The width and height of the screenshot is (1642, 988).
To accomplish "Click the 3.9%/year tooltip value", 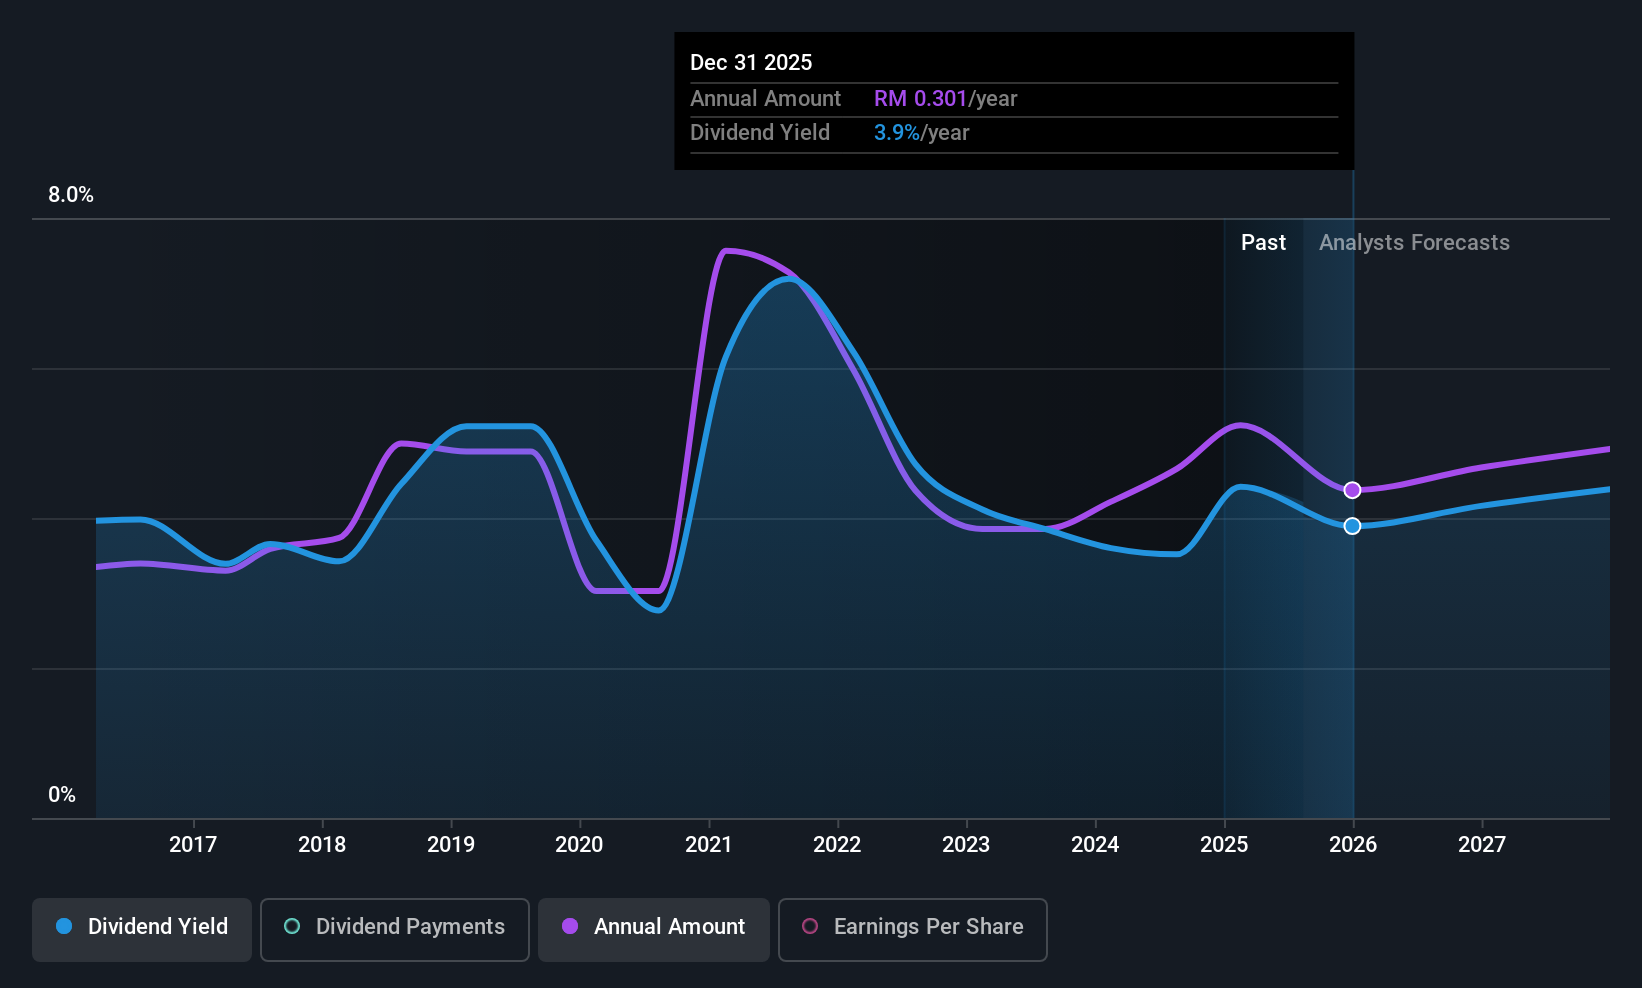I will coord(921,133).
